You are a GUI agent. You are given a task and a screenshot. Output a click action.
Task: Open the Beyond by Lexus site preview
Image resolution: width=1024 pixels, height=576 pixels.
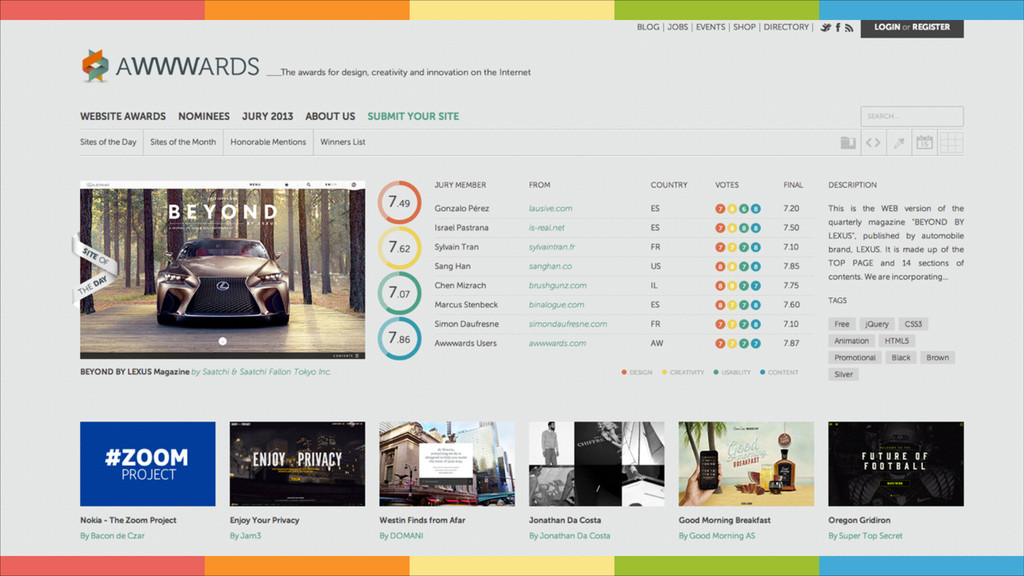point(223,270)
